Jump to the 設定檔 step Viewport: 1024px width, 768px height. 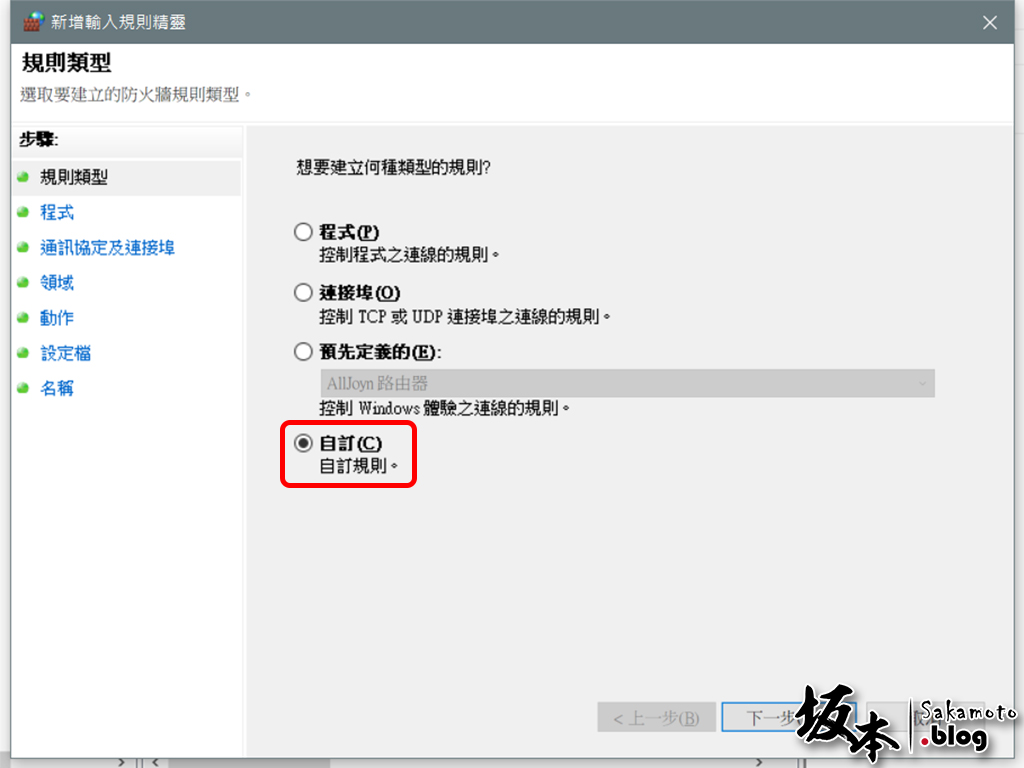pyautogui.click(x=65, y=353)
